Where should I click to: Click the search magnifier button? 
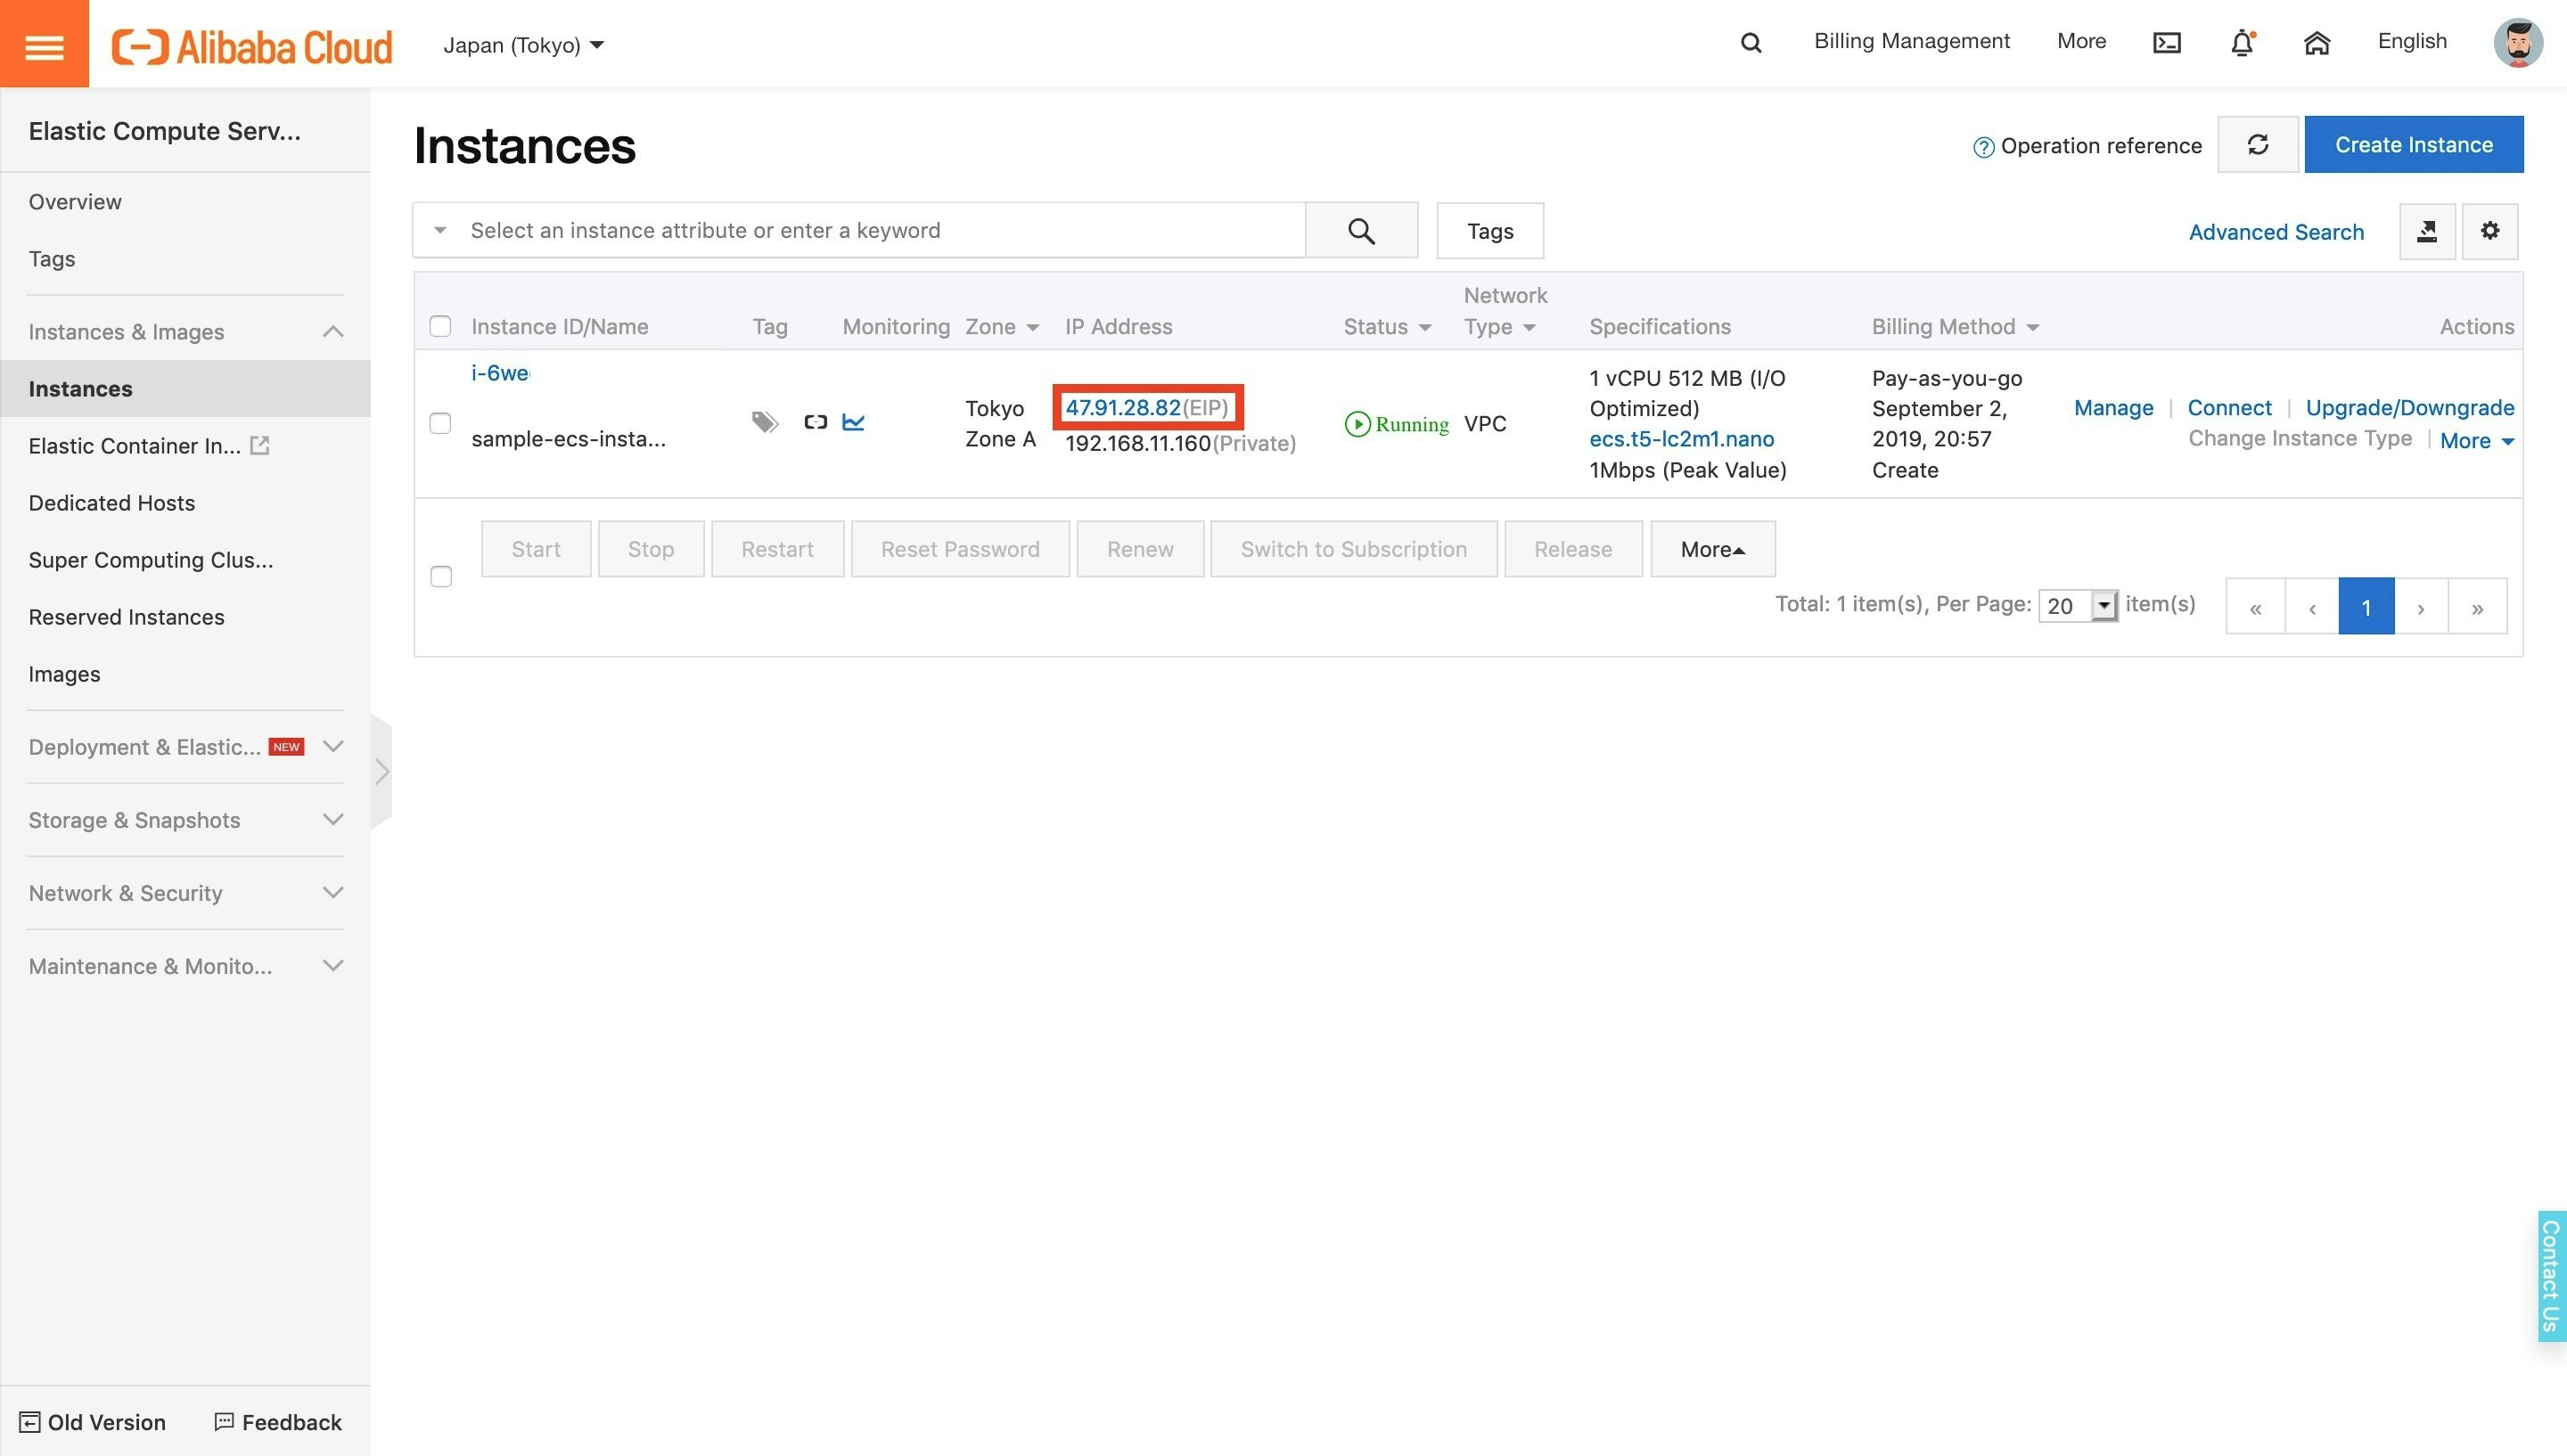(x=1361, y=231)
